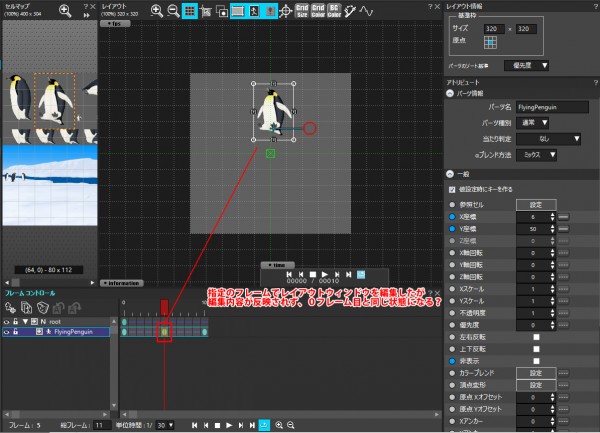Zoom in the timeline with bottom magnifier
Screen dimensions: 600x433
pyautogui.click(x=279, y=425)
